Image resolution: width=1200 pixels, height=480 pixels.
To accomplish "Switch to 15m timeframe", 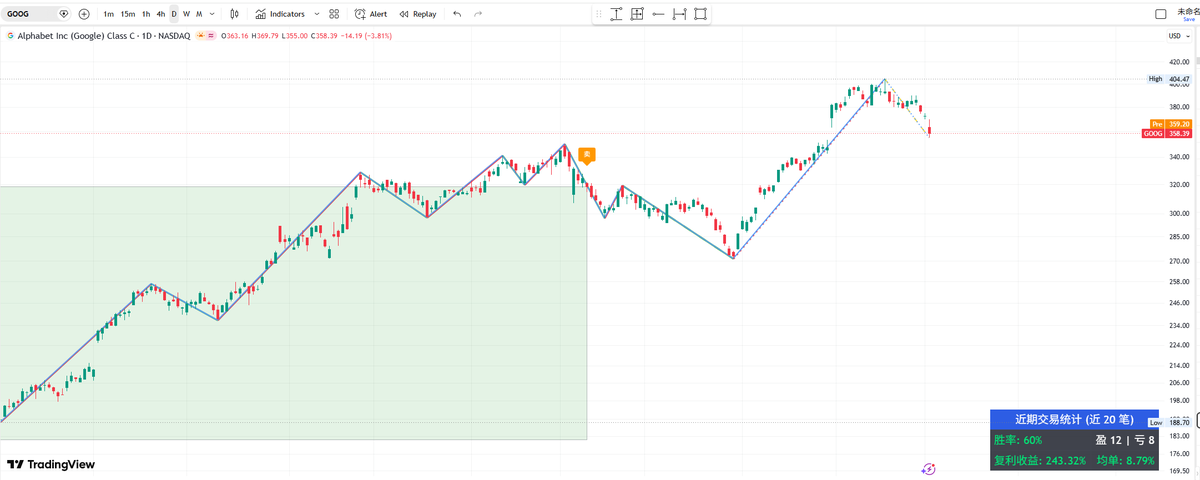I will click(128, 14).
